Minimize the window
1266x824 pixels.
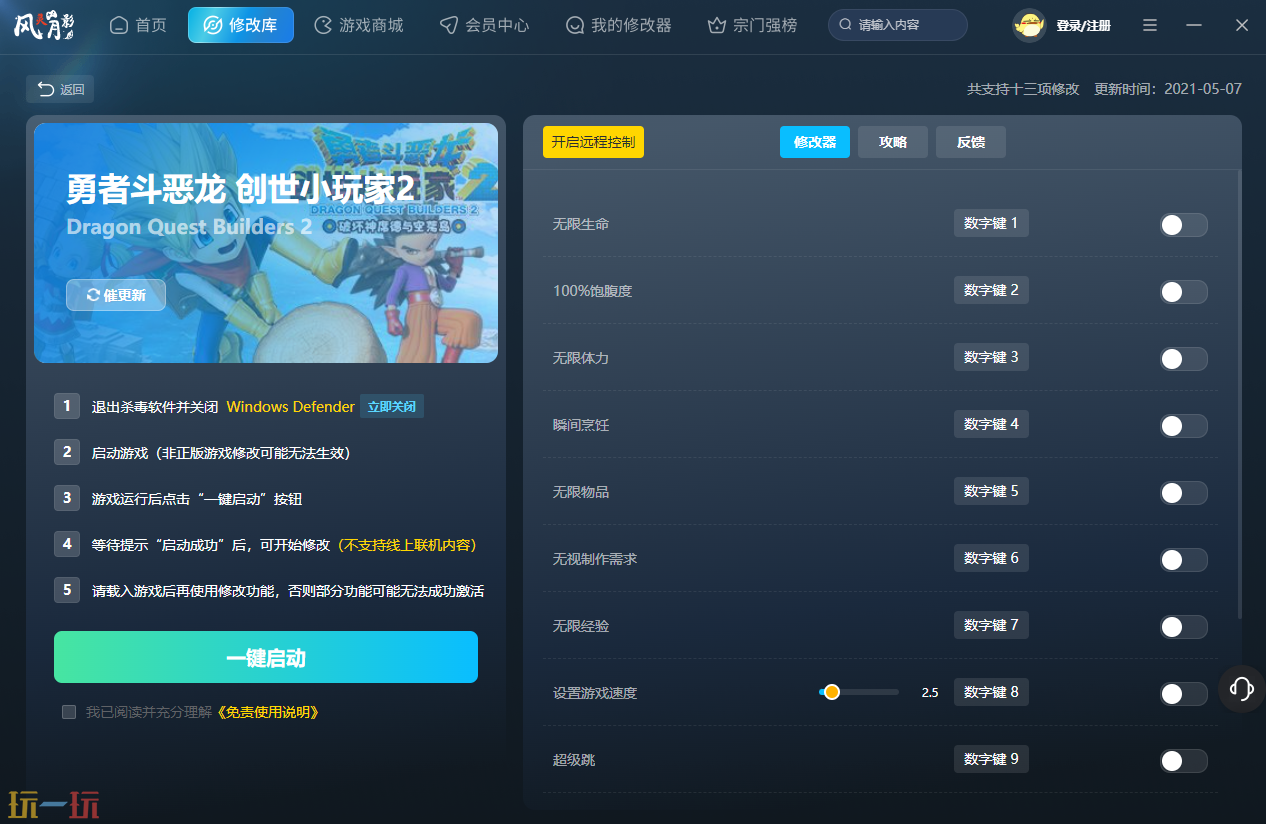1194,25
